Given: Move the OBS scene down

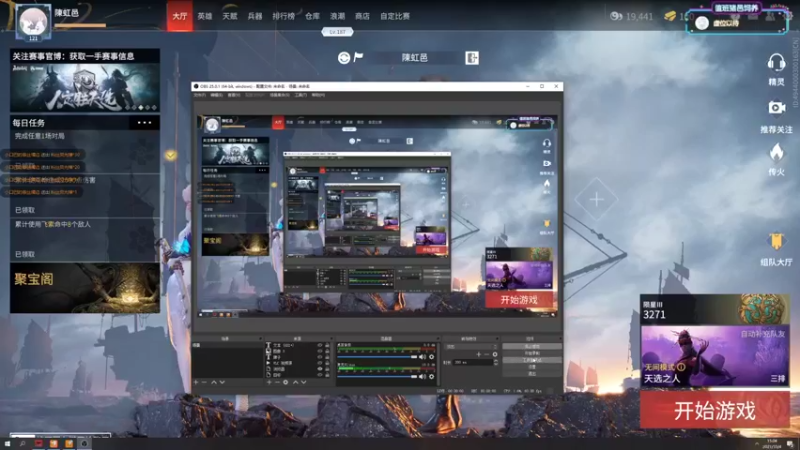Looking at the screenshot, I should tap(222, 382).
